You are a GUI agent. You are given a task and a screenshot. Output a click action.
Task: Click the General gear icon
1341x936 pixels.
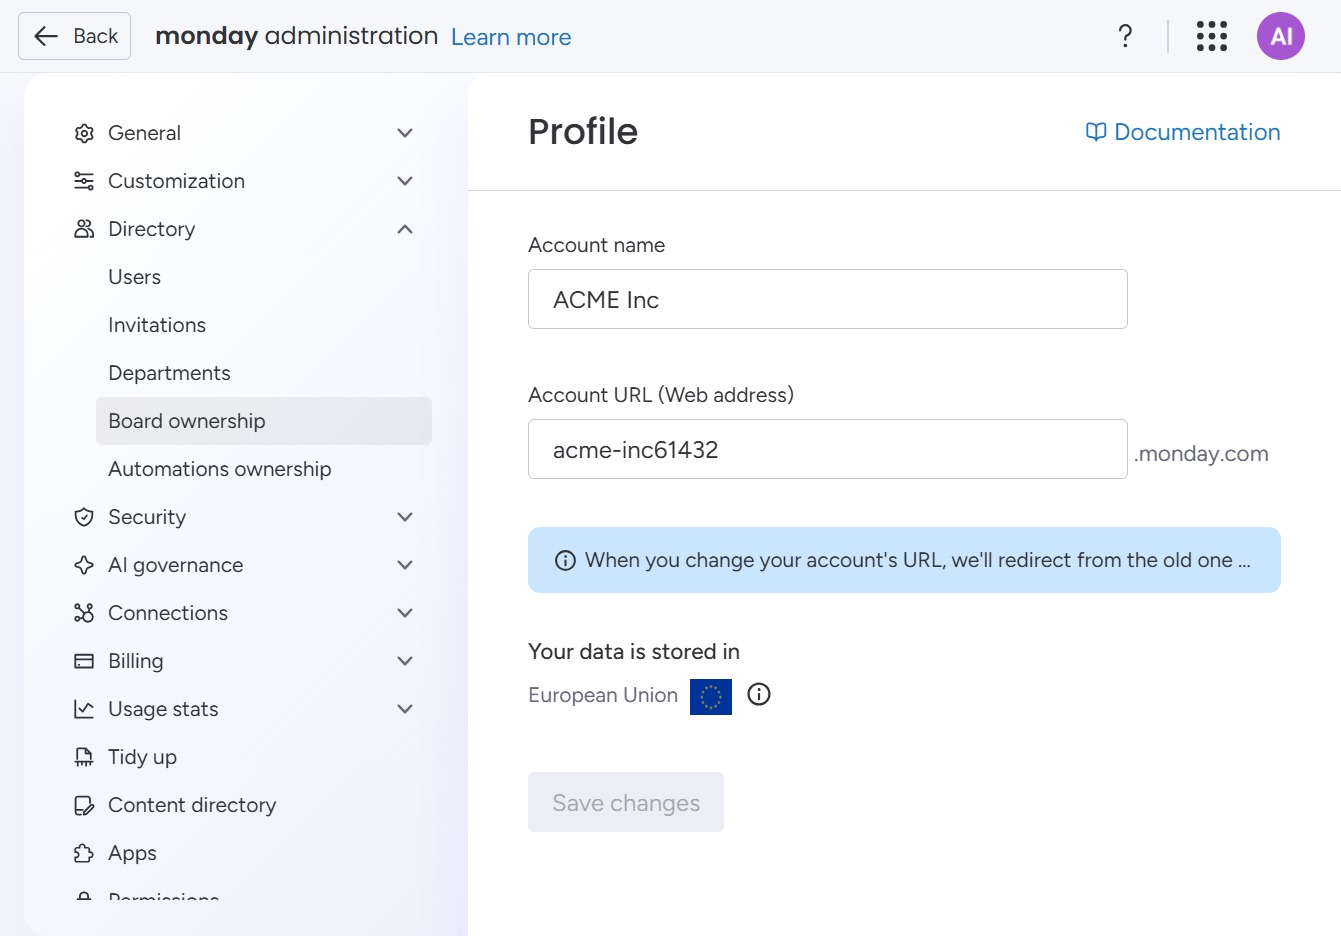84,133
